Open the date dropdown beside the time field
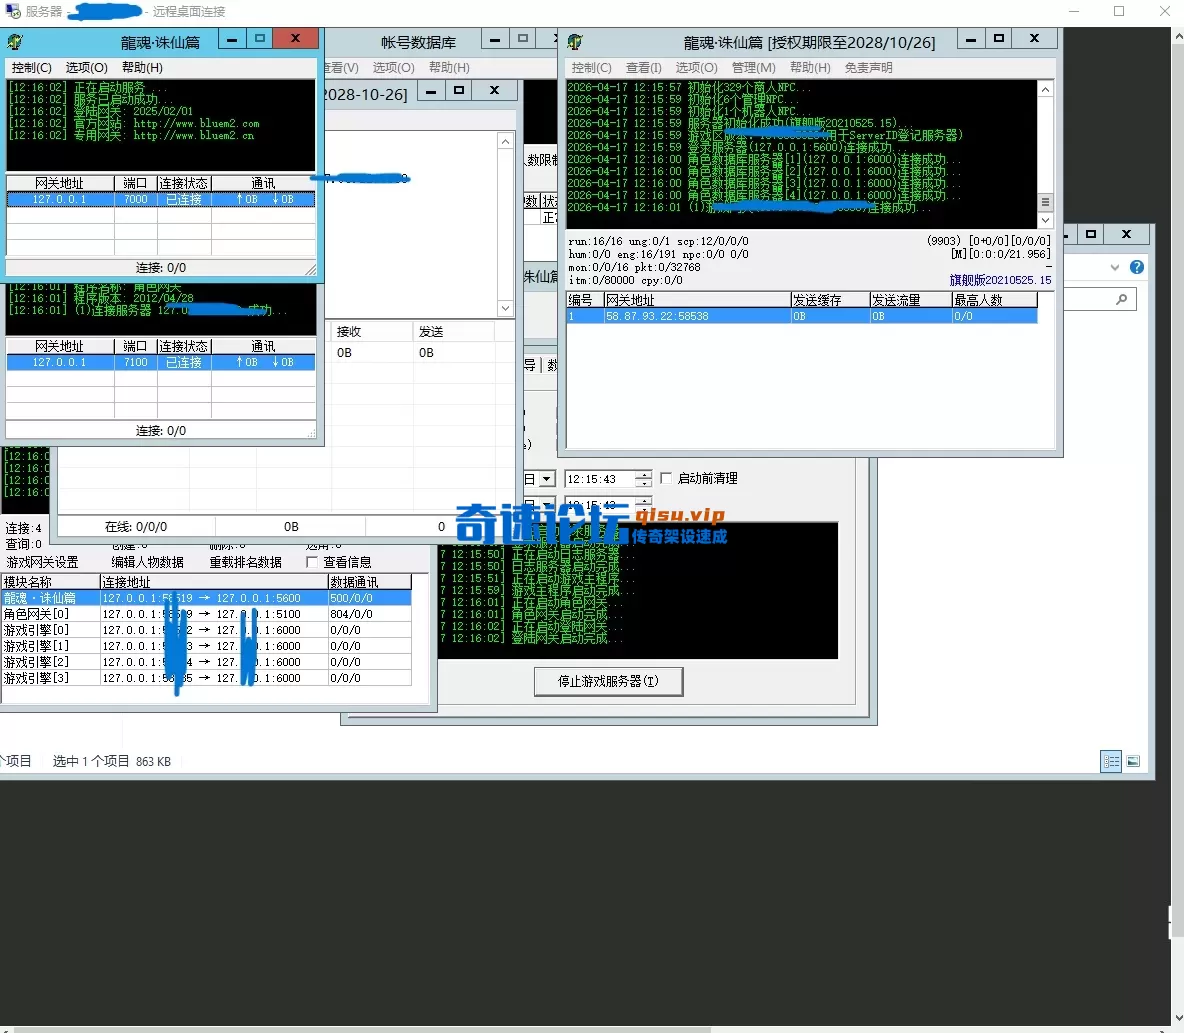The height and width of the screenshot is (1033, 1184). pos(546,479)
